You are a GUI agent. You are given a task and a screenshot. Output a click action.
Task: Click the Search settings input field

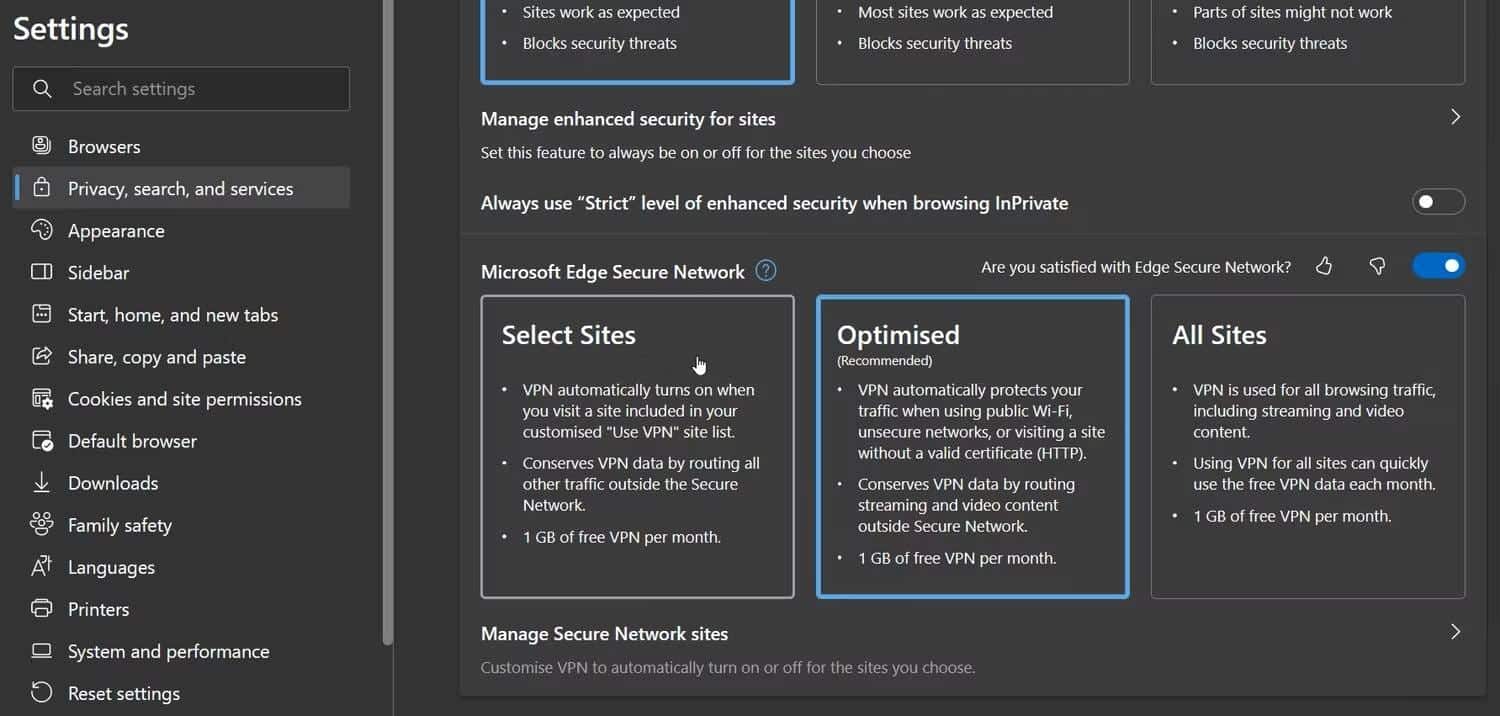[180, 89]
